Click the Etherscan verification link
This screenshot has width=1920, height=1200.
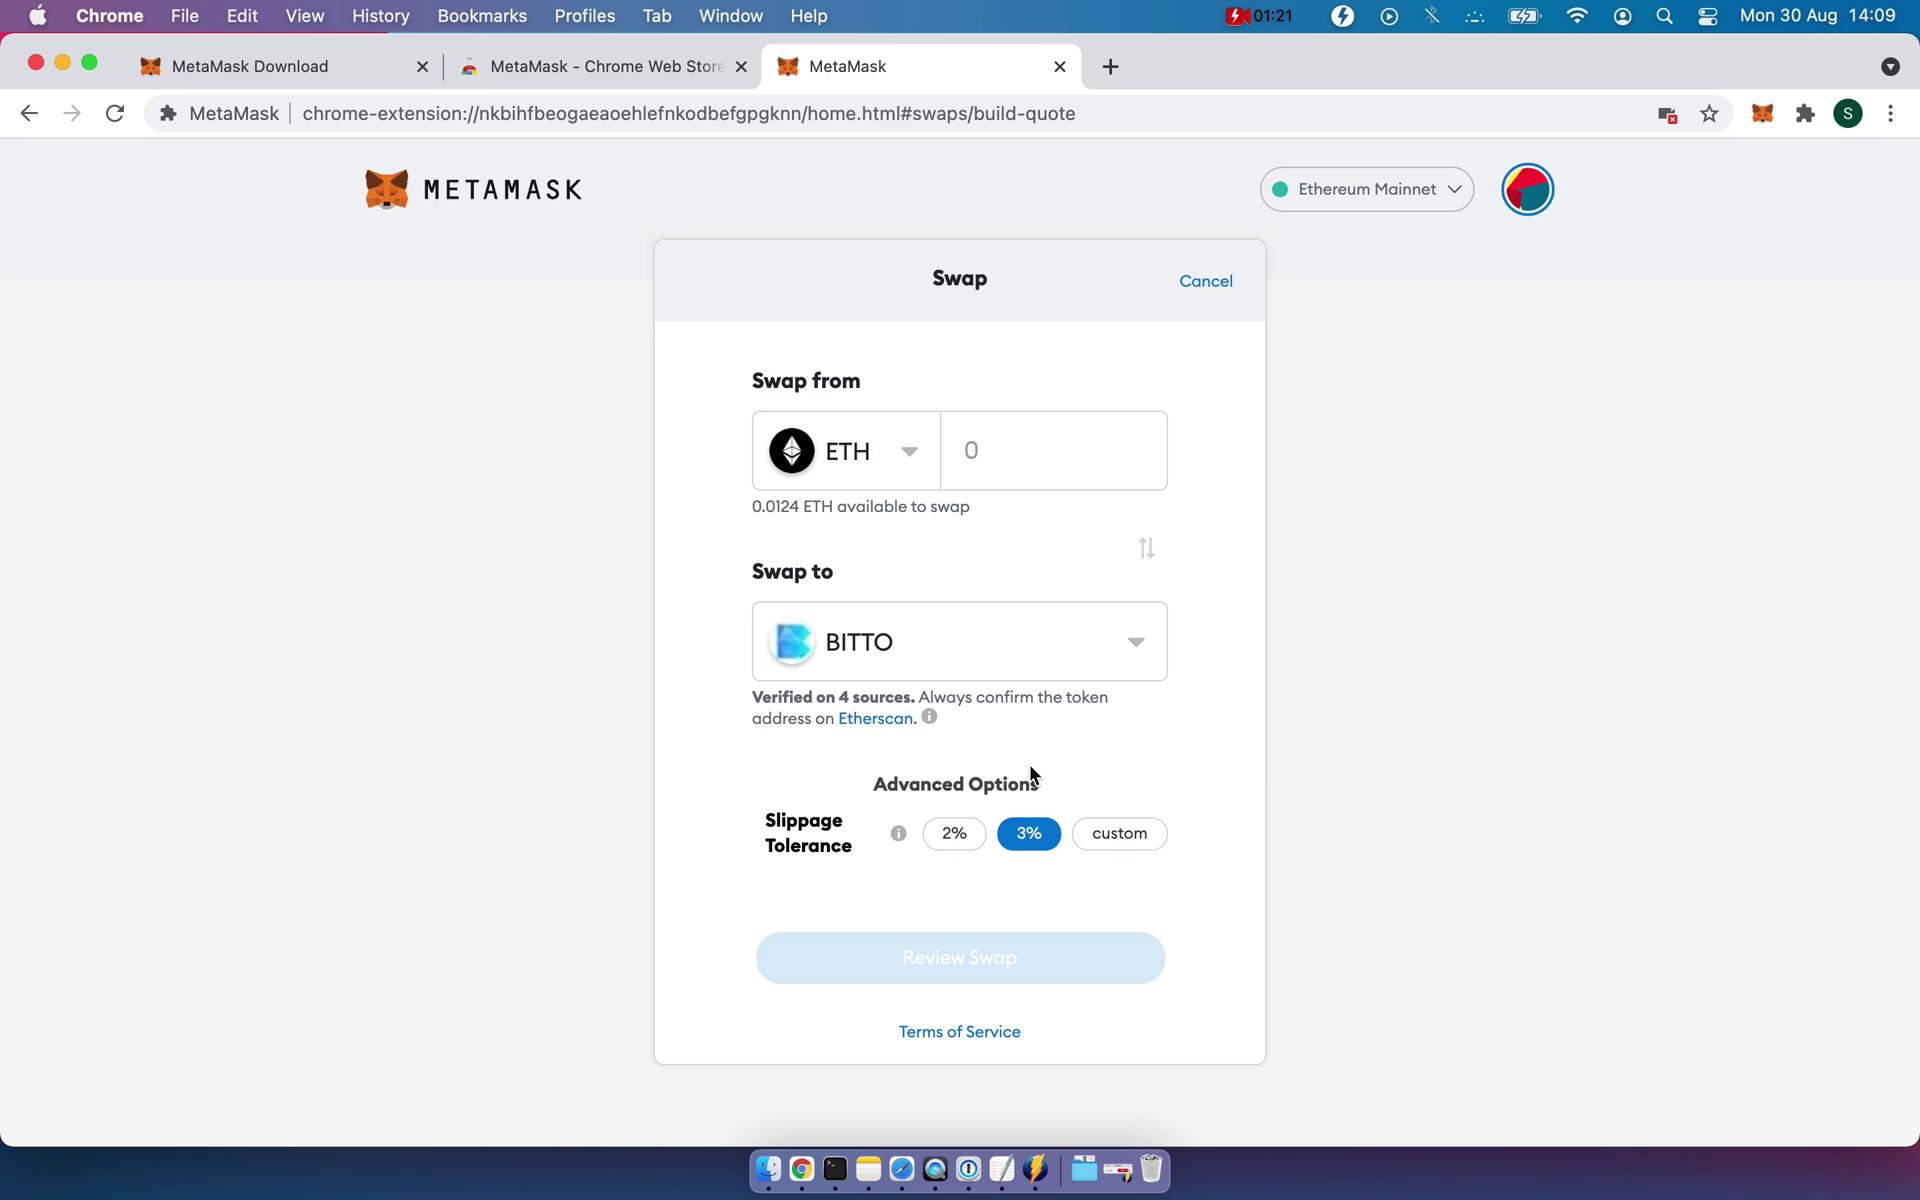pyautogui.click(x=875, y=718)
